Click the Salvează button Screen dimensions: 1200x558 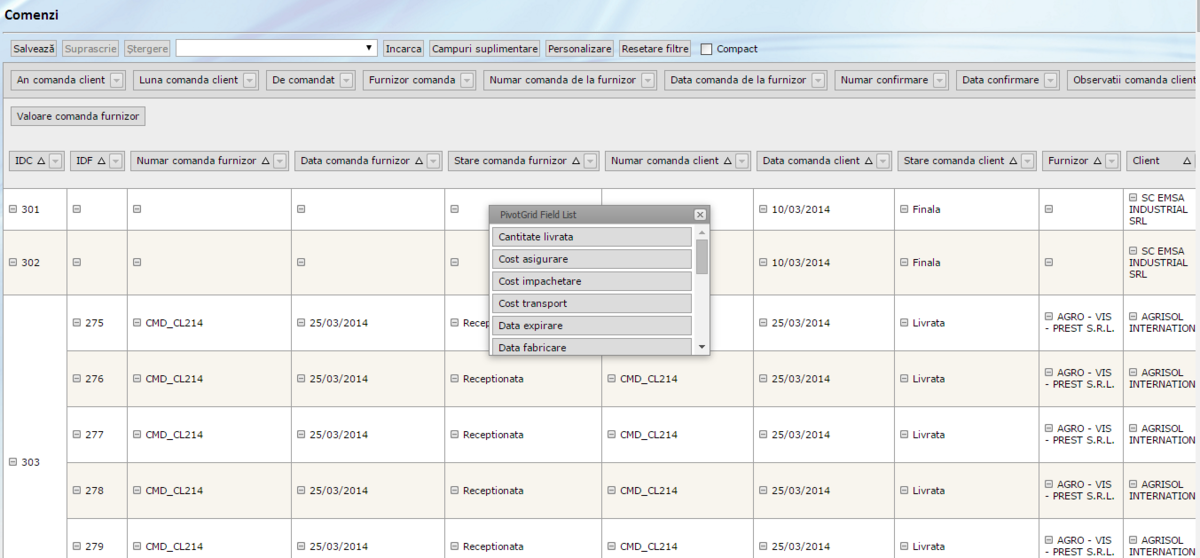(34, 48)
